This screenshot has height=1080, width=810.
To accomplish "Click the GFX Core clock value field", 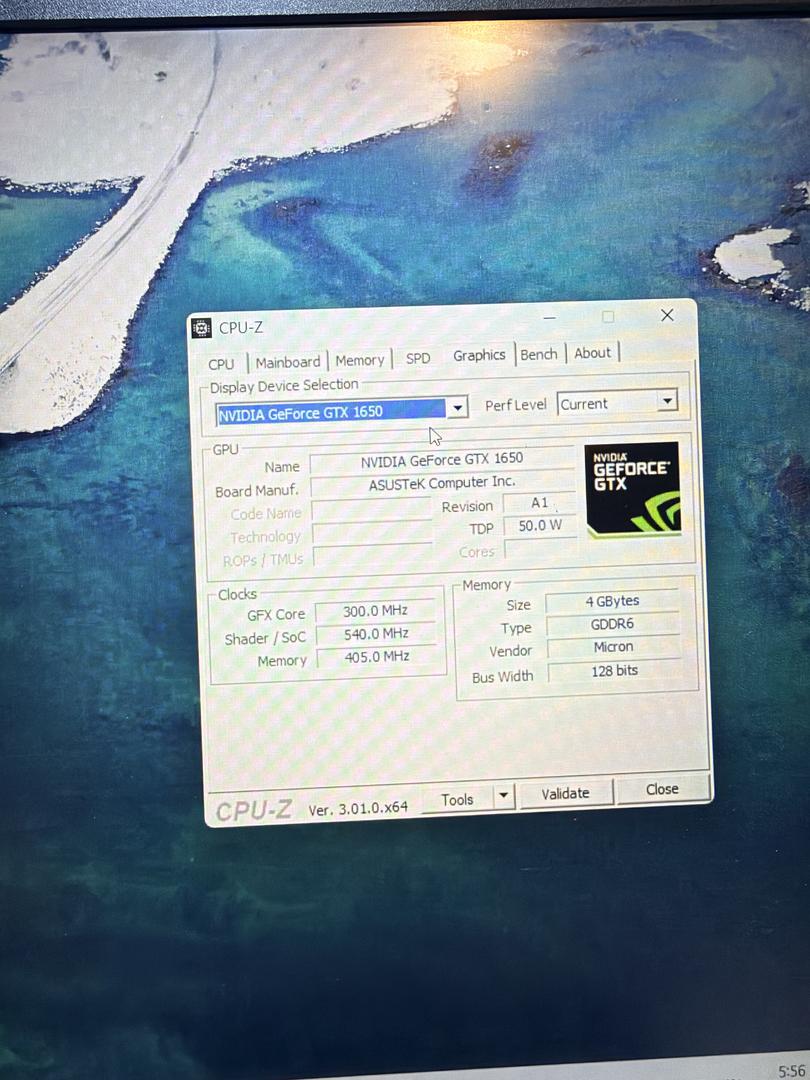I will pyautogui.click(x=375, y=610).
